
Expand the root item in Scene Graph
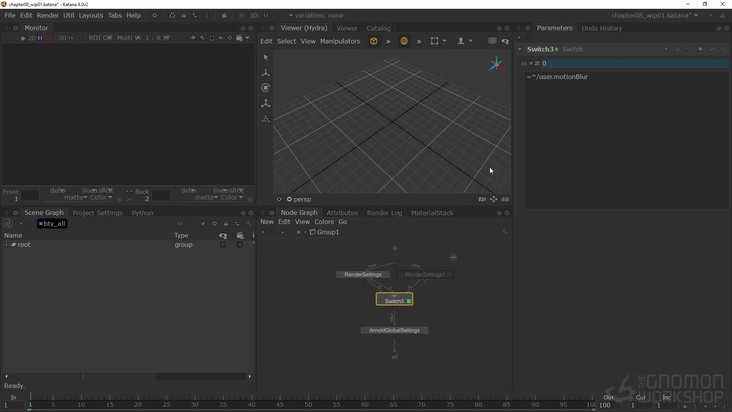pos(6,245)
